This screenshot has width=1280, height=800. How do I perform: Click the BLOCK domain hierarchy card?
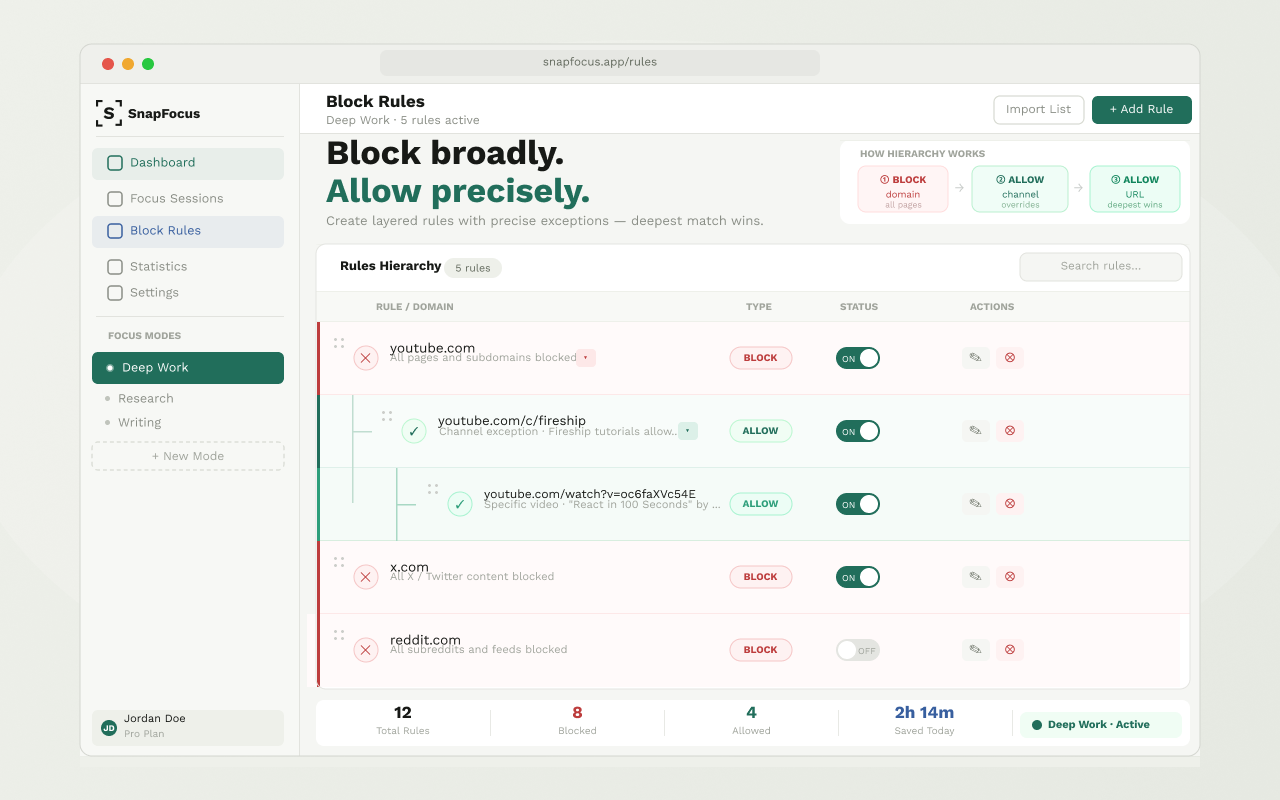903,189
